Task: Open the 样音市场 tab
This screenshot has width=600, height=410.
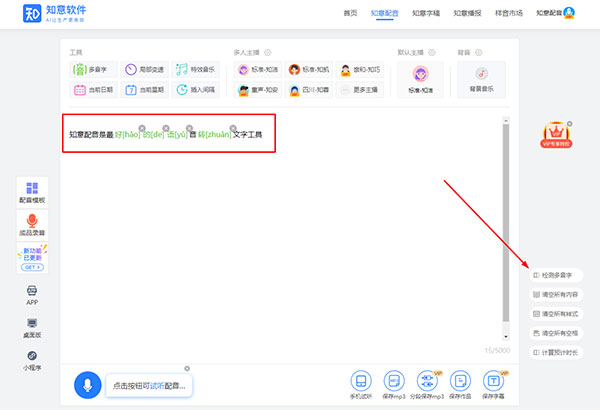Action: [509, 13]
